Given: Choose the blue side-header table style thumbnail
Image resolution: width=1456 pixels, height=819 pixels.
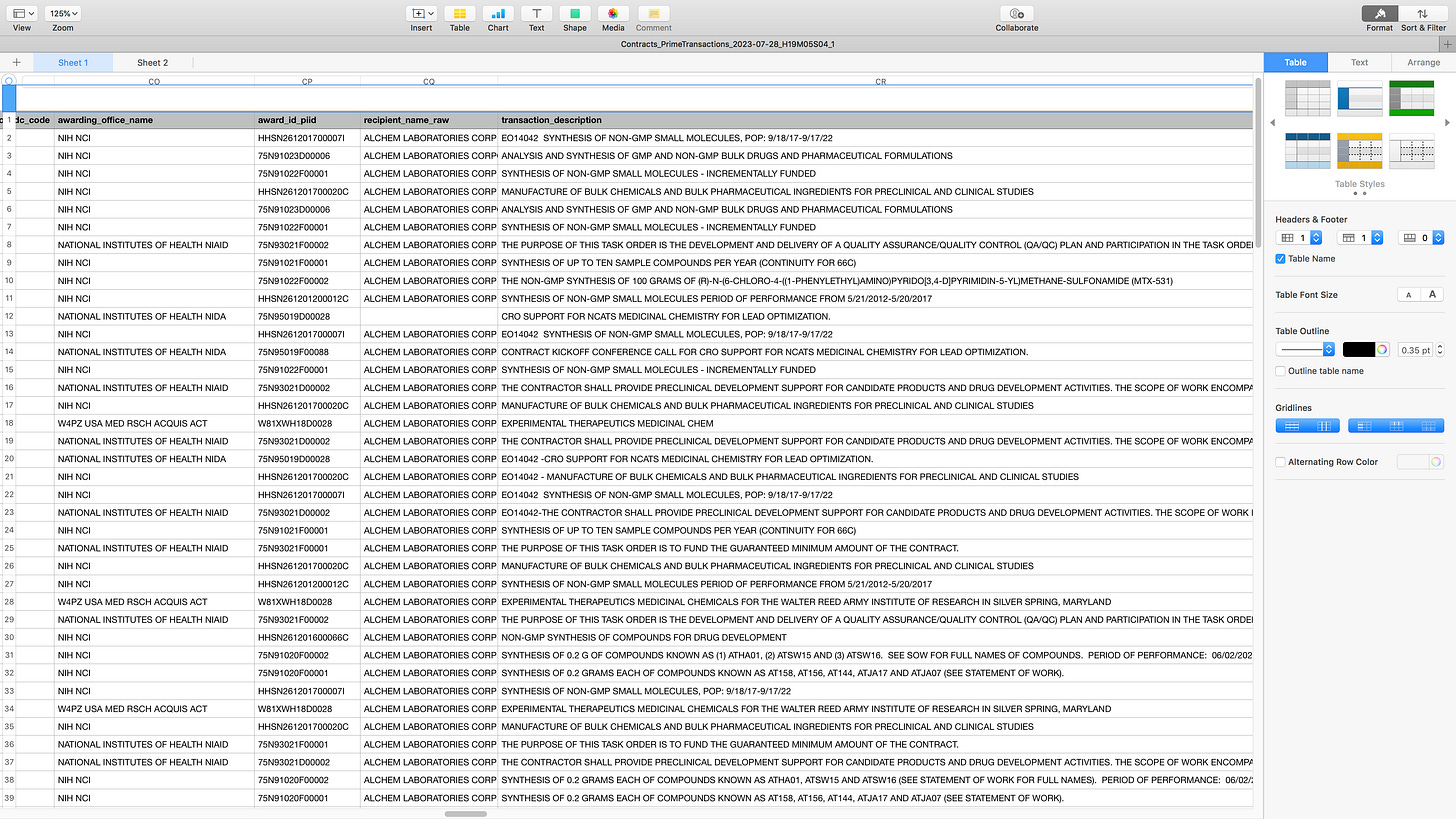Looking at the screenshot, I should (1360, 98).
